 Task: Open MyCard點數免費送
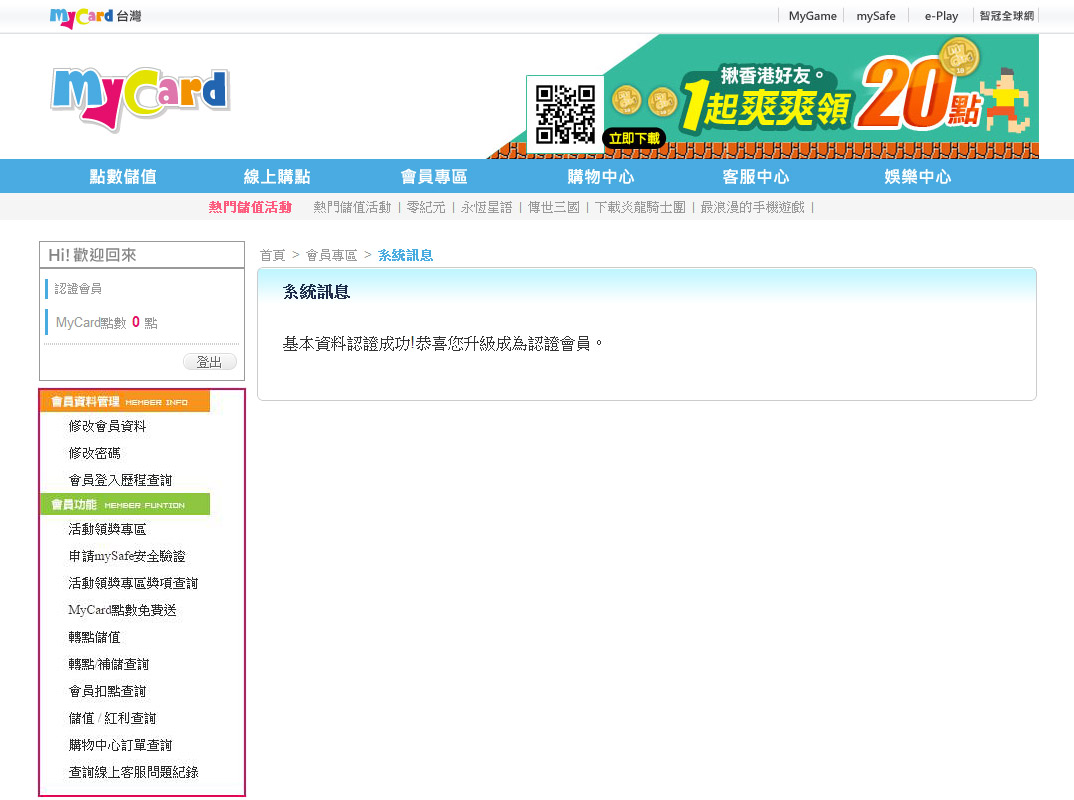123,610
